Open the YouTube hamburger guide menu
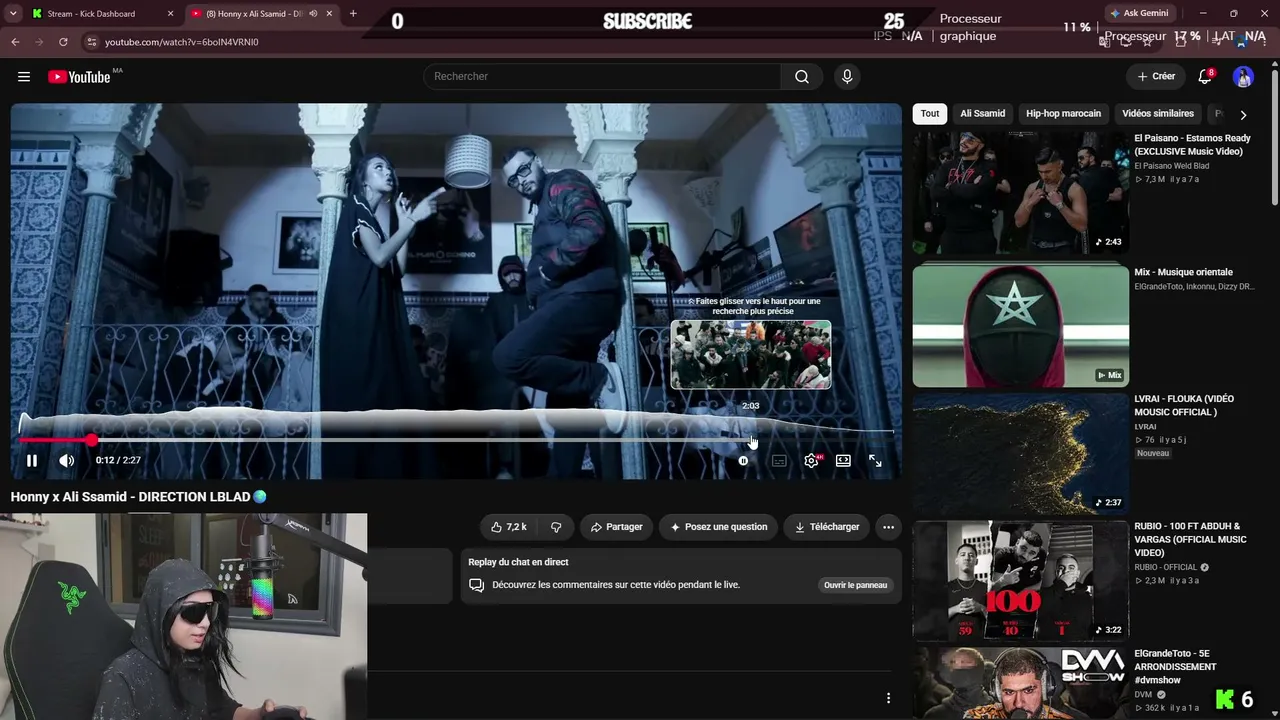Screen dimensions: 1280x720 click(24, 77)
